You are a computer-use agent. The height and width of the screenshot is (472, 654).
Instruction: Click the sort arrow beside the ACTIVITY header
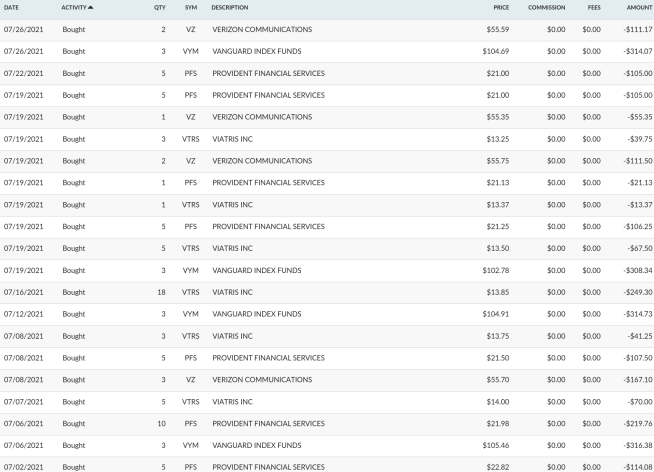[x=91, y=7]
